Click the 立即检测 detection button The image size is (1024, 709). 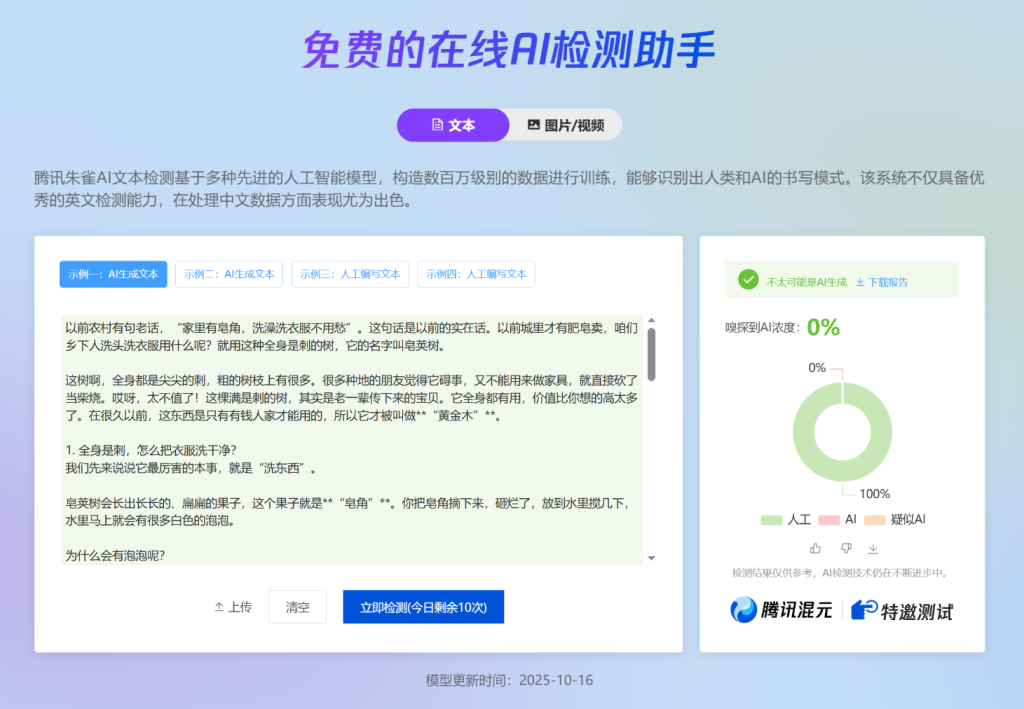tap(423, 607)
